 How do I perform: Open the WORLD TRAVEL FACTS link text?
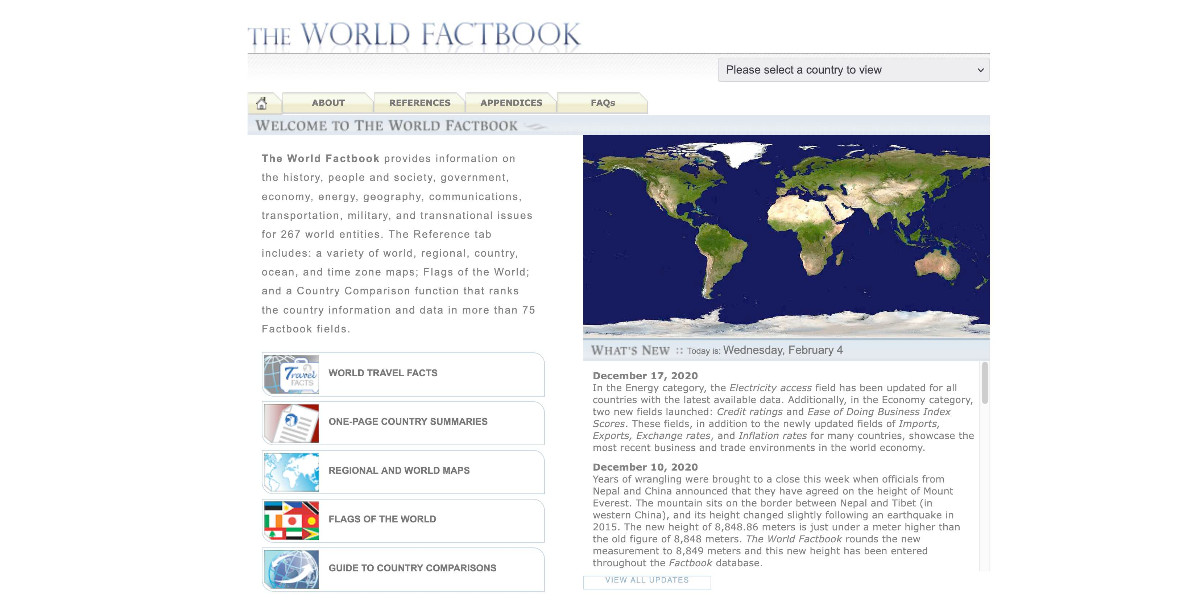[x=381, y=374]
